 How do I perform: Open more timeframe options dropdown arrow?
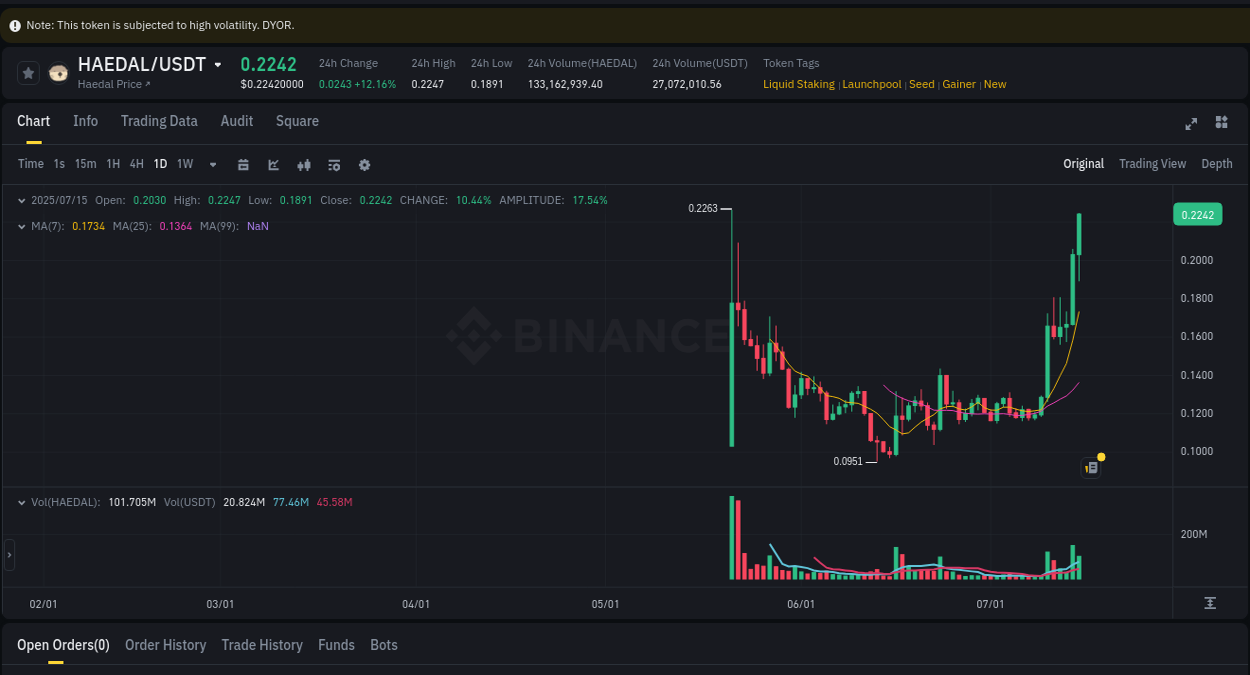pyautogui.click(x=212, y=164)
